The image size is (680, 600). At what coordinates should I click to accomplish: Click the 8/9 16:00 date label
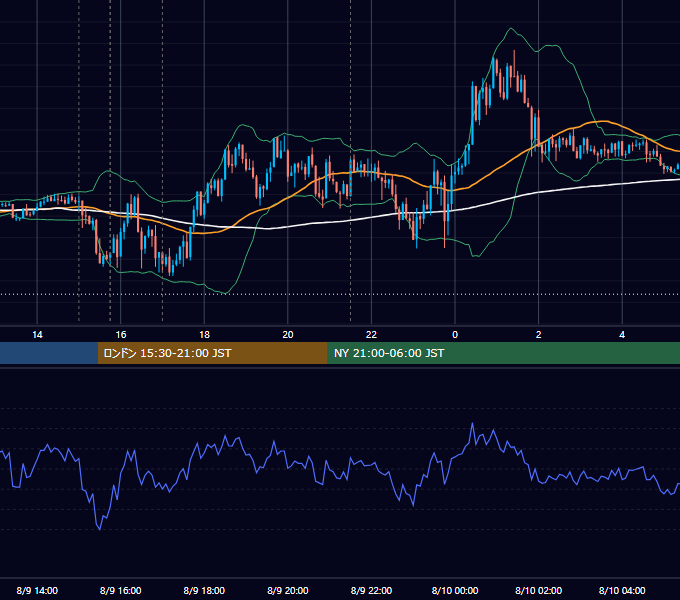tap(121, 590)
